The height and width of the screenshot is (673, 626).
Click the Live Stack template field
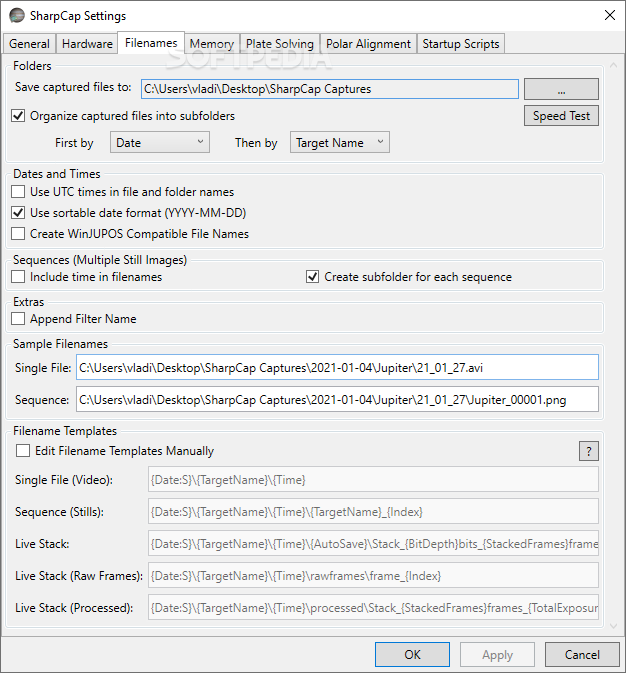[373, 544]
